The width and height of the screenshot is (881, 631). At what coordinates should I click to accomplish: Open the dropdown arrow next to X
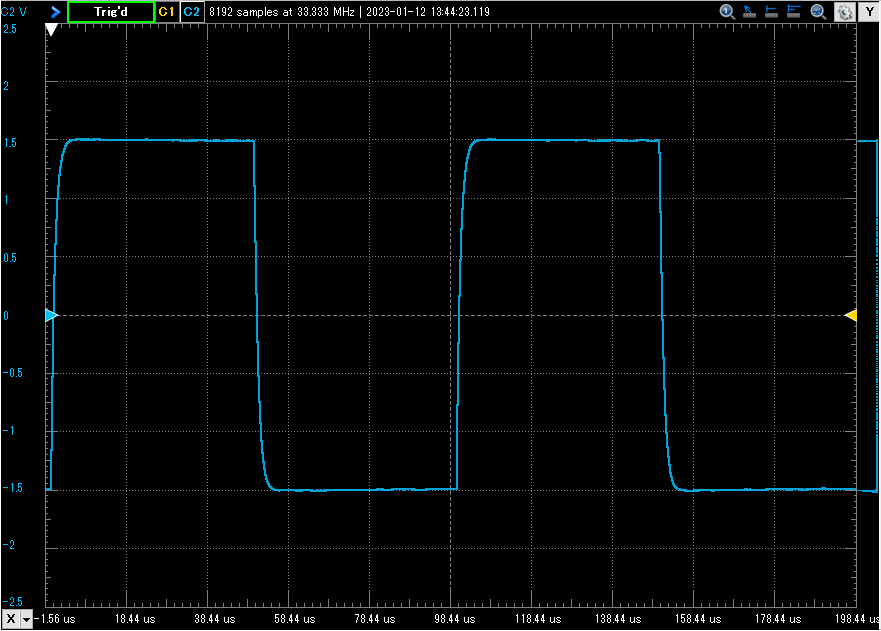tap(26, 619)
